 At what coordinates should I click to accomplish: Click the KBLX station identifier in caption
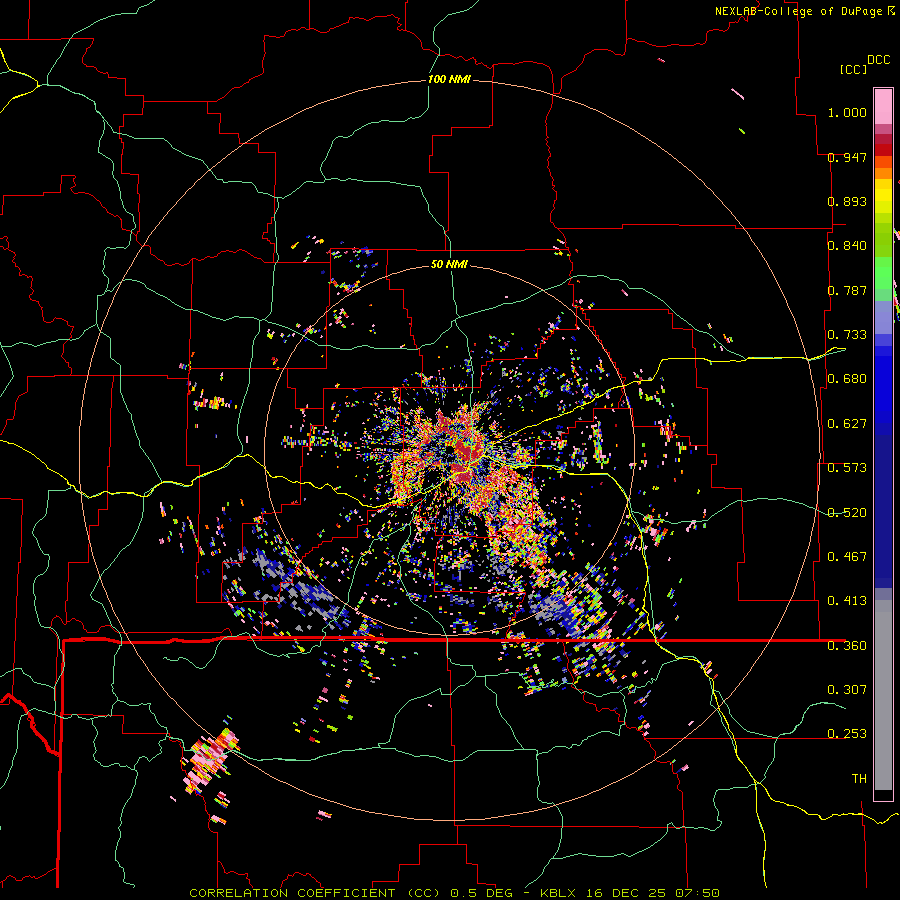[x=559, y=893]
